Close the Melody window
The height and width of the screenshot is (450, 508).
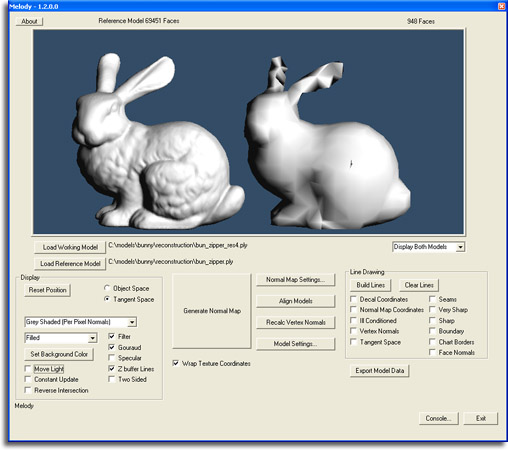click(x=501, y=6)
